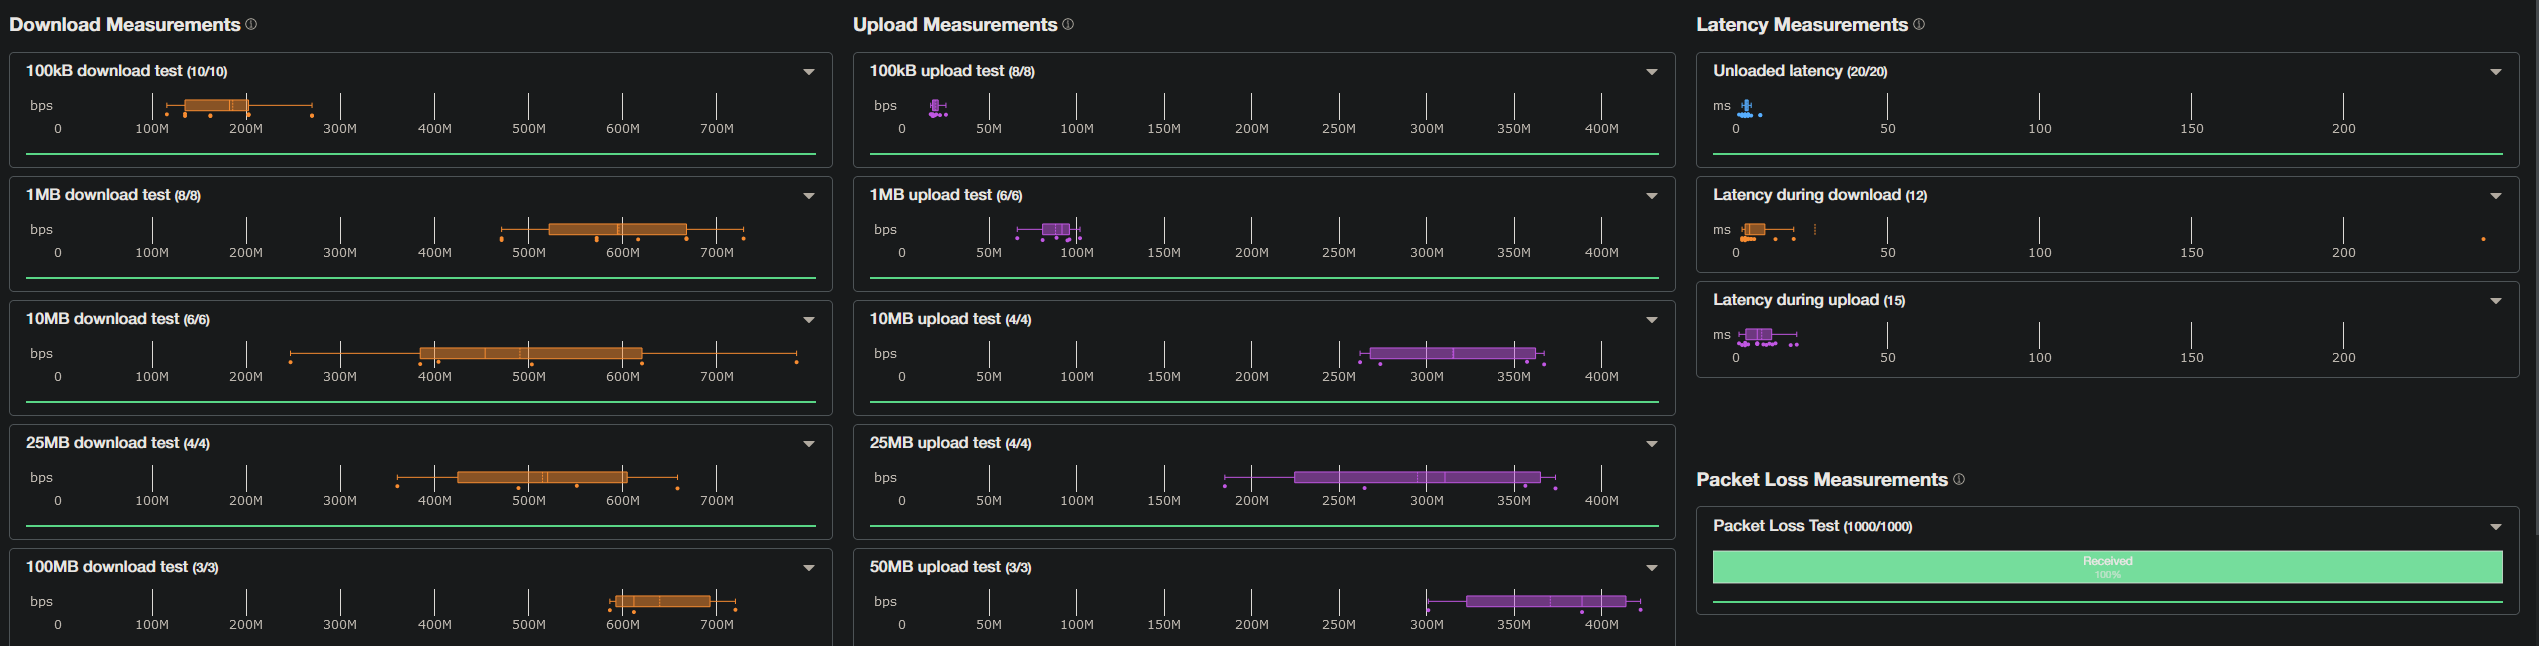
Task: Collapse the Unloaded latency panel
Action: tap(2496, 71)
